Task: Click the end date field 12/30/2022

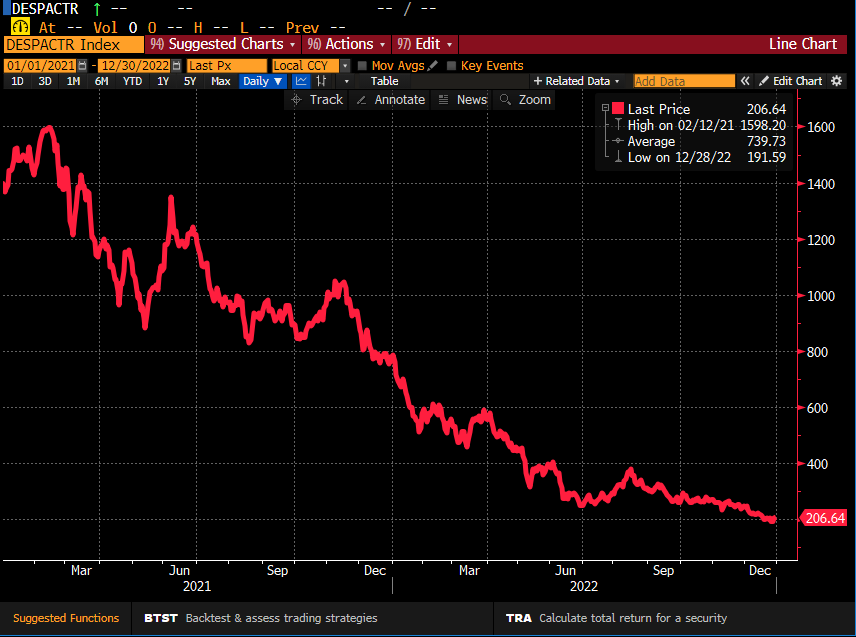Action: (135, 66)
